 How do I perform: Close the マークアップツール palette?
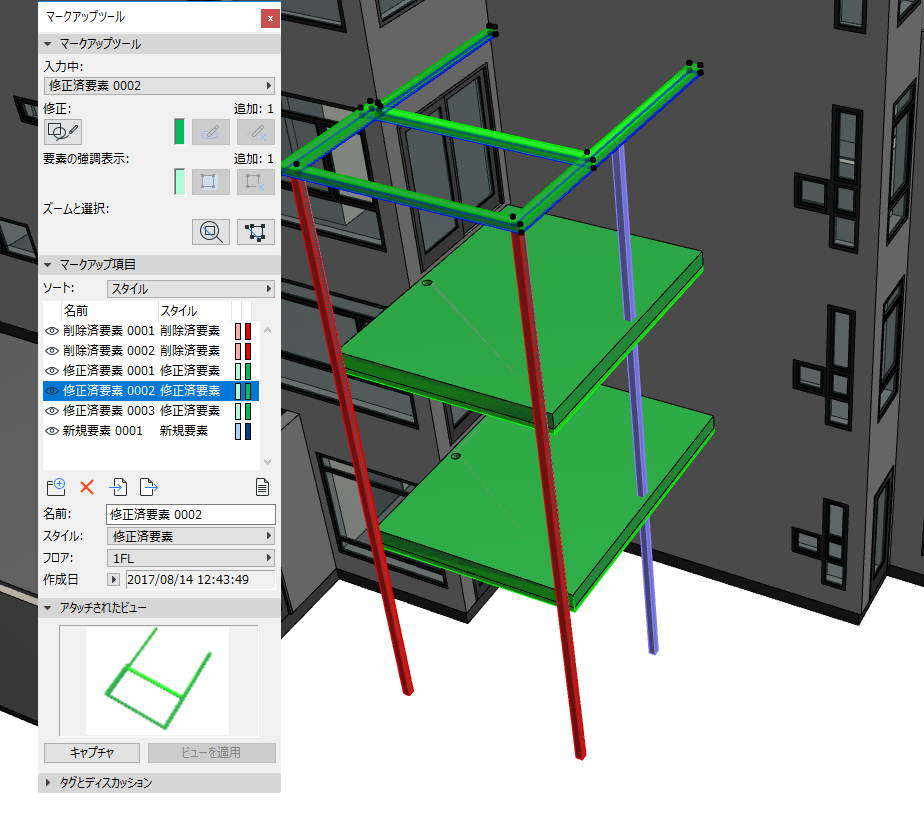point(270,18)
